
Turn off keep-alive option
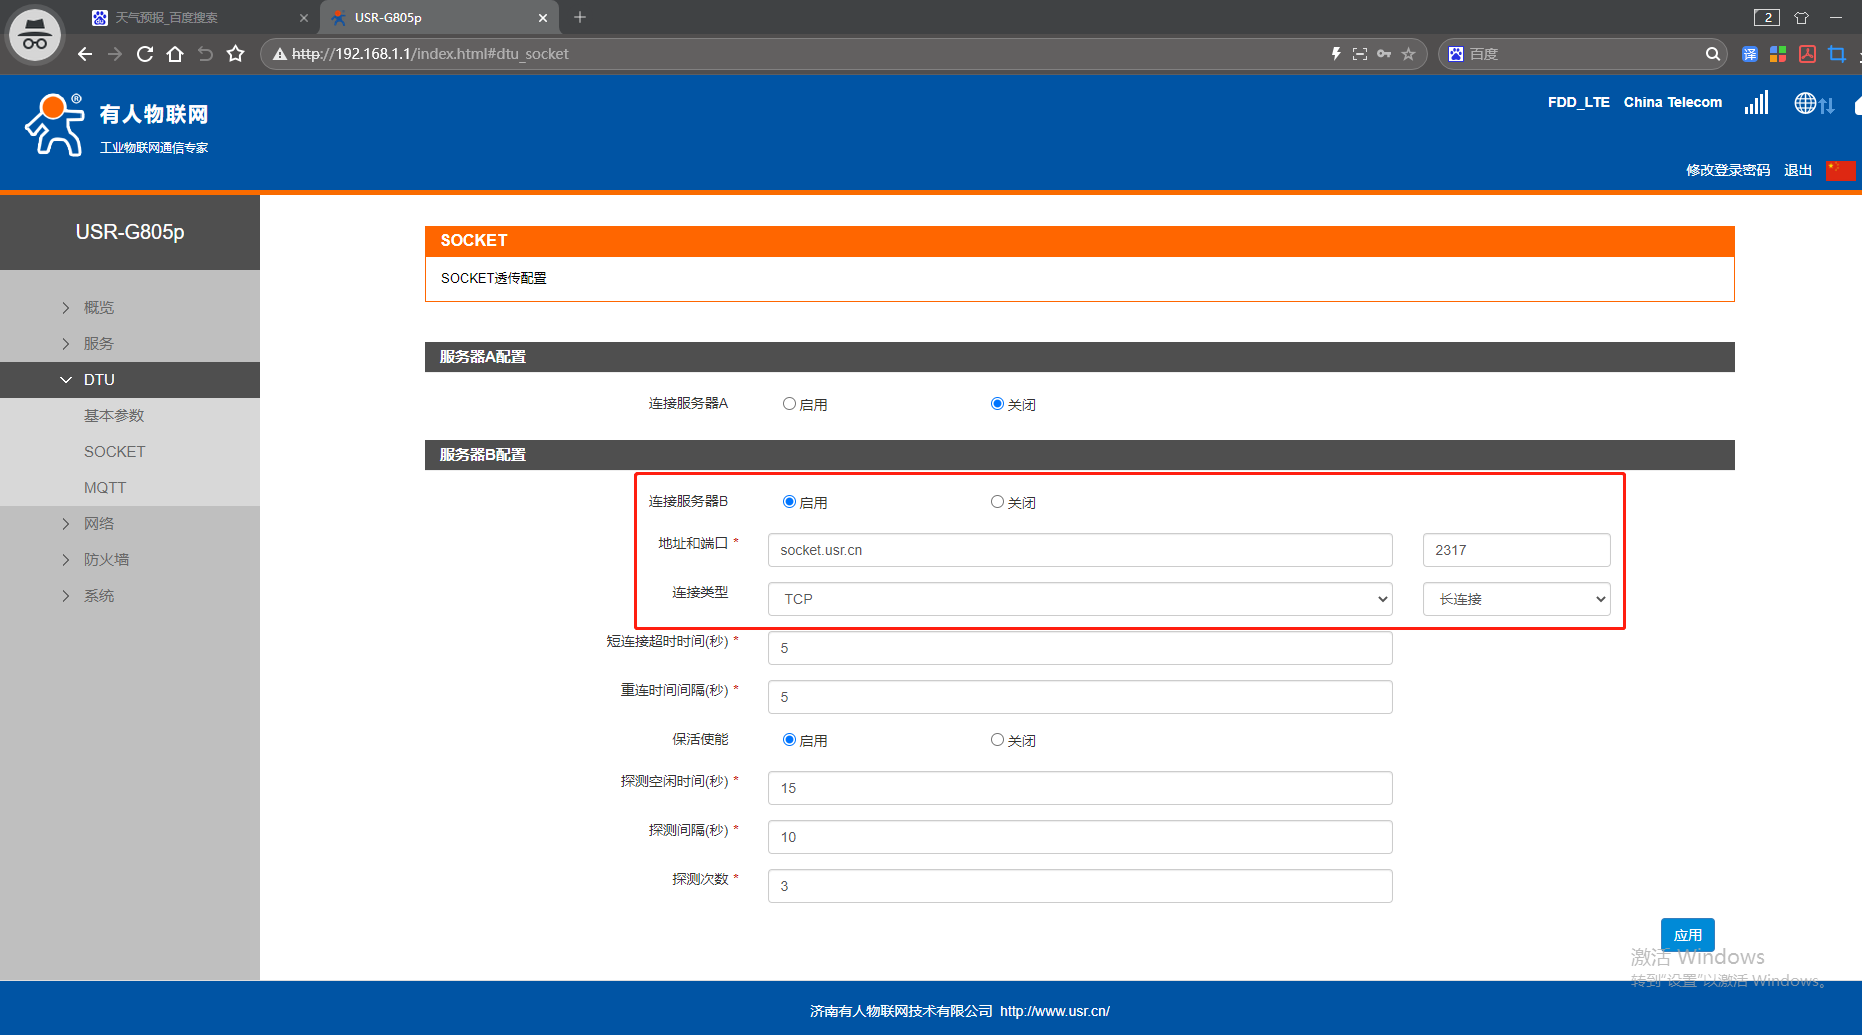[997, 740]
